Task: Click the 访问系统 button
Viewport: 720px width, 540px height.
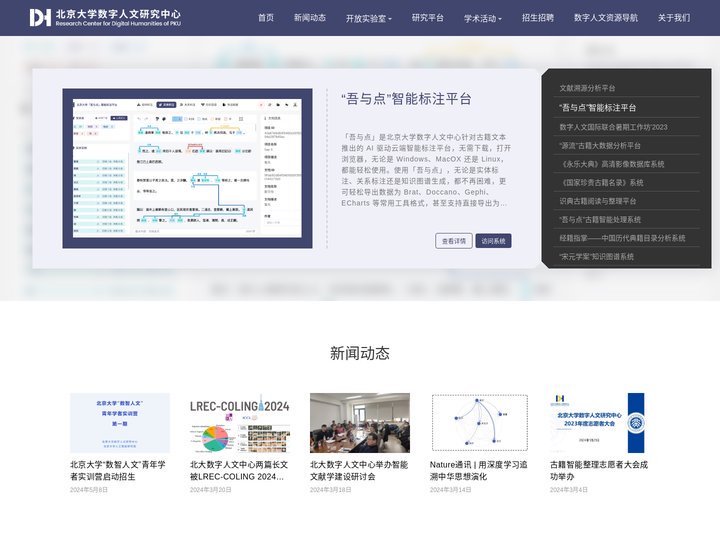Action: (x=493, y=241)
